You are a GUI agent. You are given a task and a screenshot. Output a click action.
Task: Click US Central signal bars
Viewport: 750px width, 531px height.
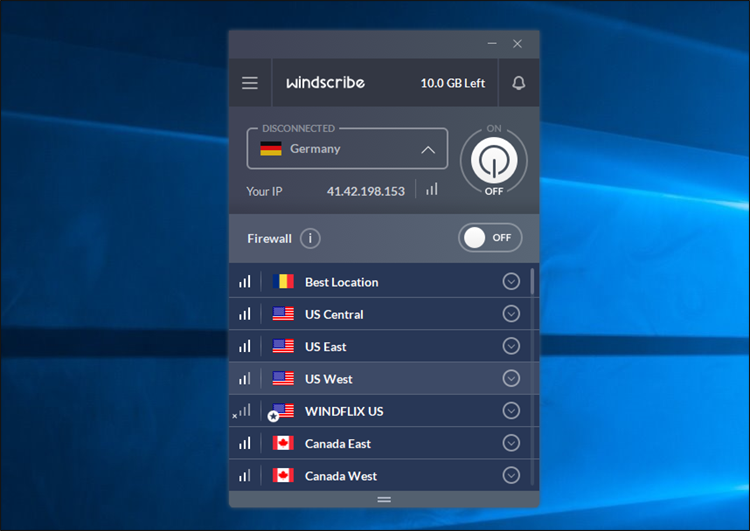click(244, 314)
